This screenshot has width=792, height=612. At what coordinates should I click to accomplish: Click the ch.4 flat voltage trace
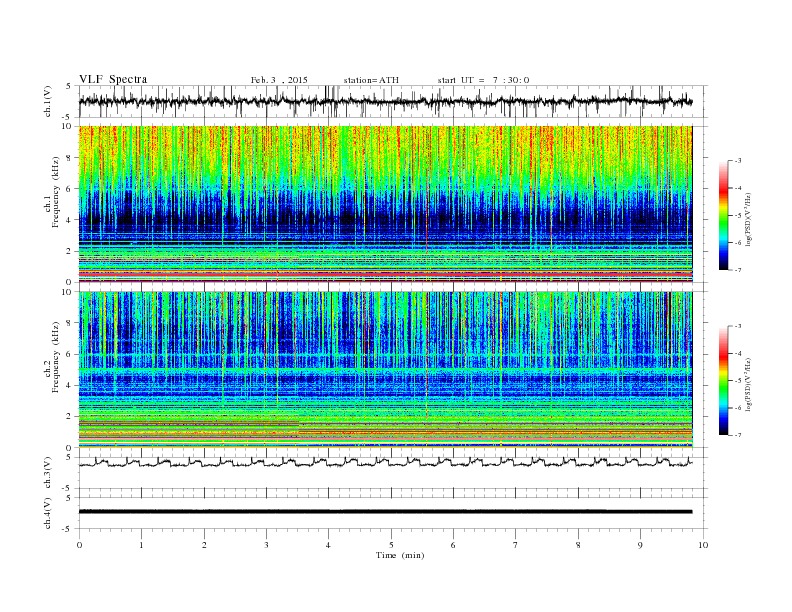pyautogui.click(x=386, y=512)
